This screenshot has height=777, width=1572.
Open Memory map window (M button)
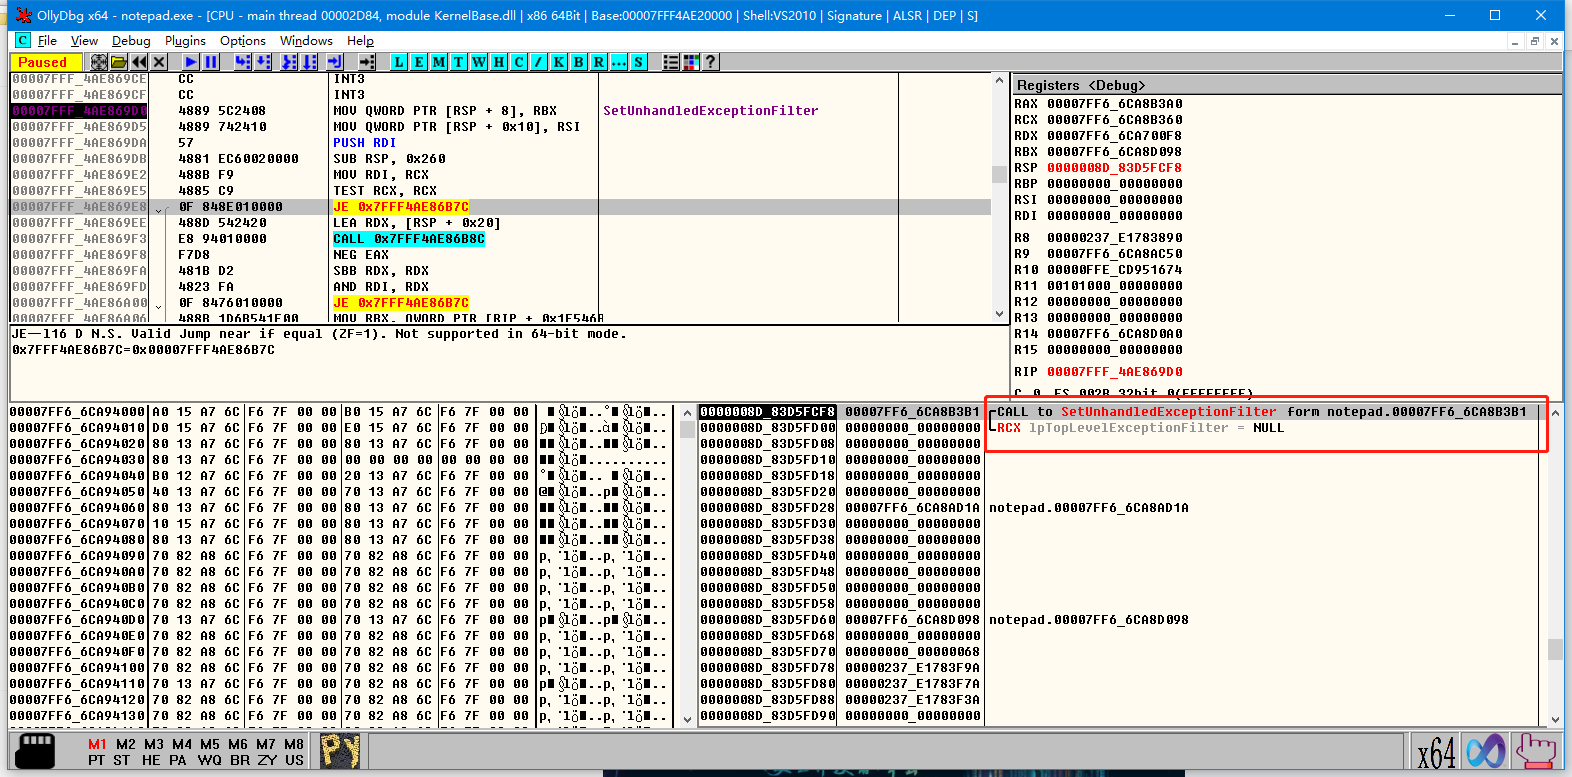tap(439, 62)
